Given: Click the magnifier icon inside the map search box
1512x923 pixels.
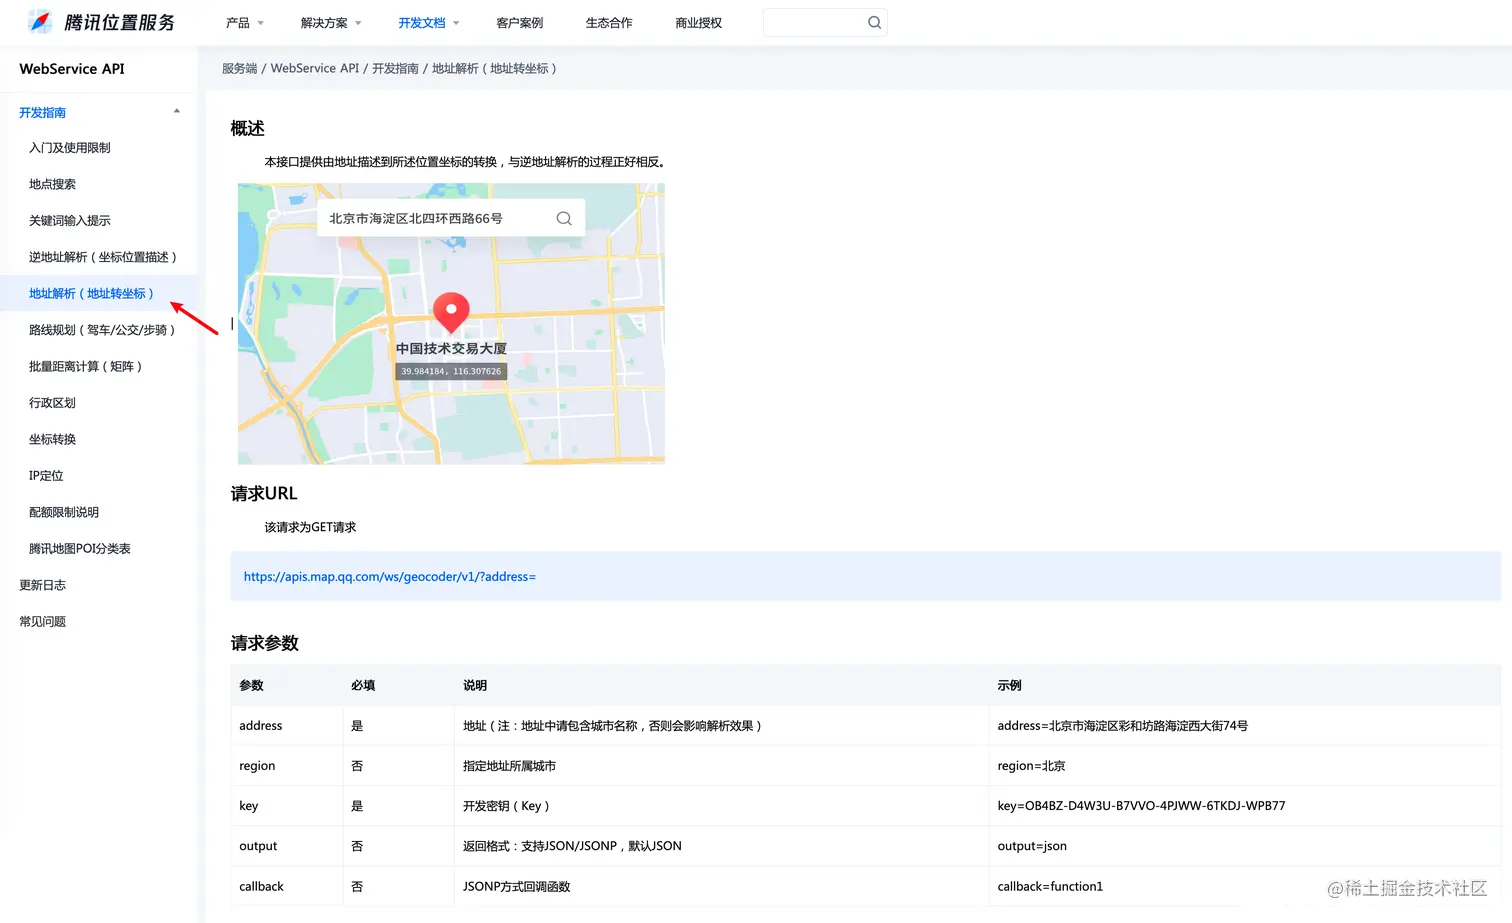Looking at the screenshot, I should (563, 217).
